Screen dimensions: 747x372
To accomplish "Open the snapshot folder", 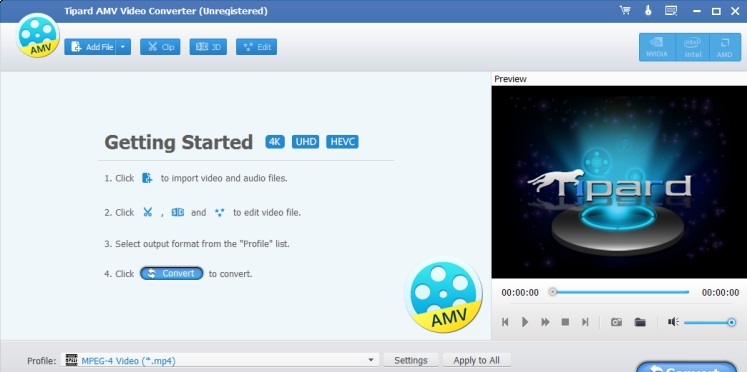I will [640, 322].
